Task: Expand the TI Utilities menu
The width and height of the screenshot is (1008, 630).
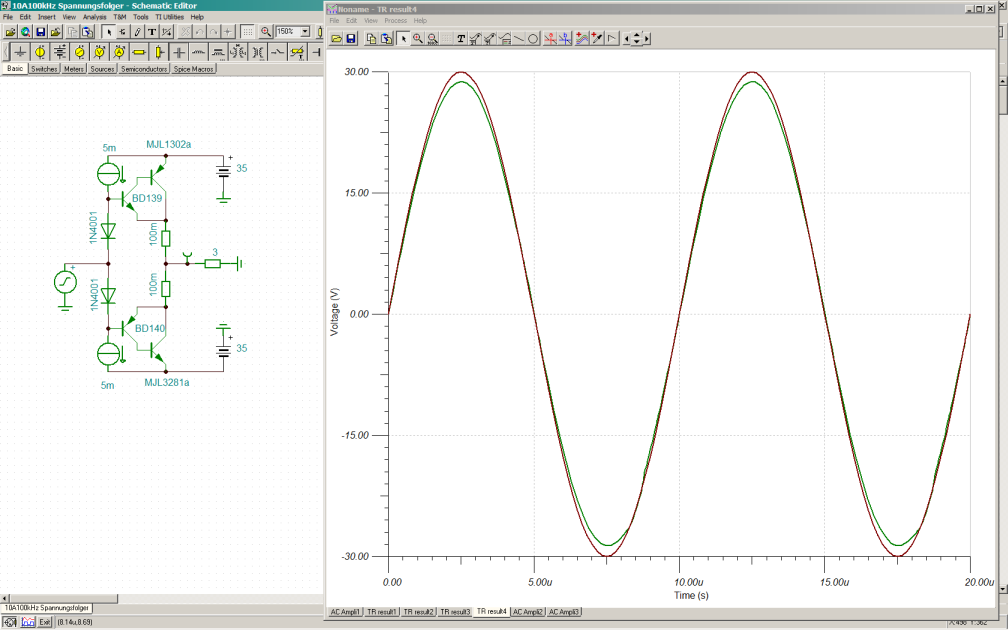Action: [x=169, y=17]
